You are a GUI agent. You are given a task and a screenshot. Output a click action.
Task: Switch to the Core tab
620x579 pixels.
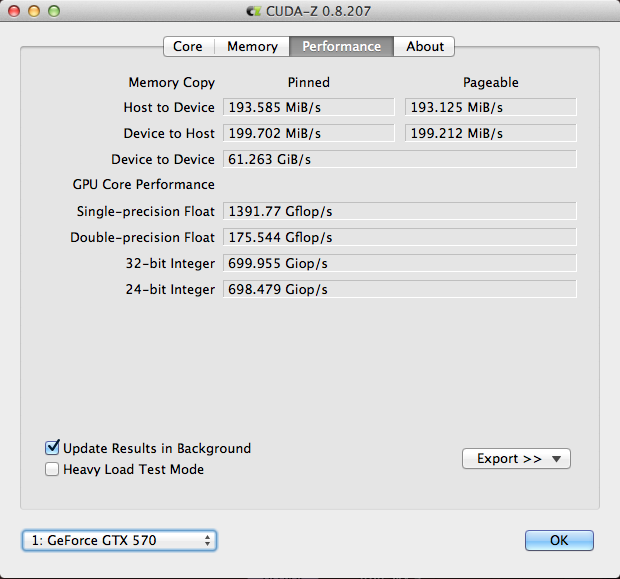pos(188,46)
